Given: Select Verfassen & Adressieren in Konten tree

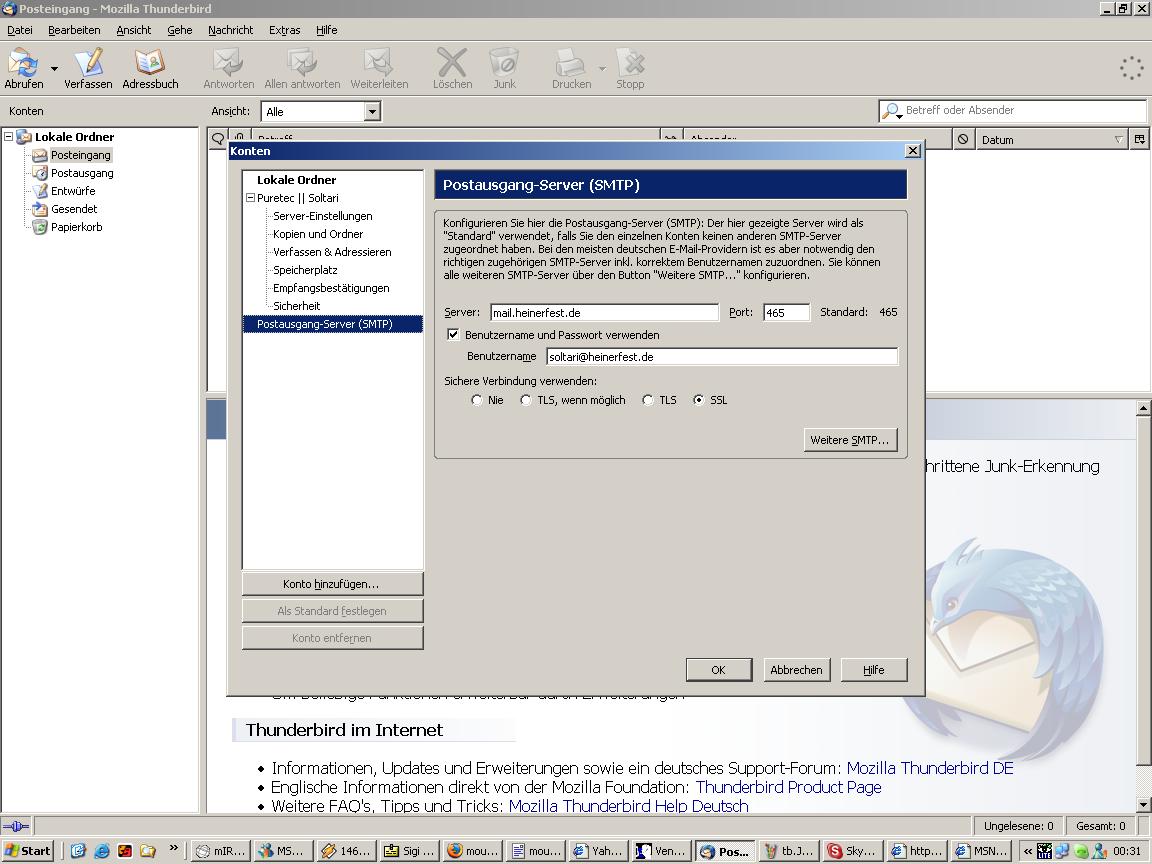Looking at the screenshot, I should tap(332, 252).
